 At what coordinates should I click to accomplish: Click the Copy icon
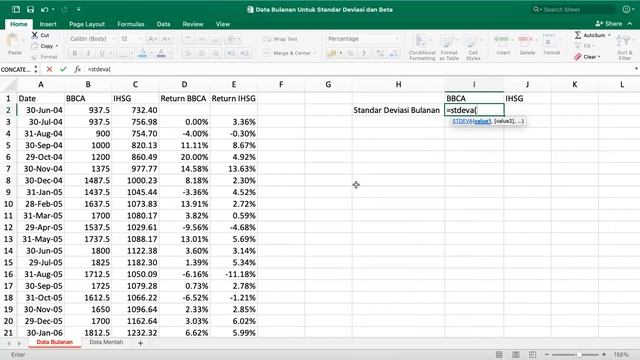click(x=35, y=46)
